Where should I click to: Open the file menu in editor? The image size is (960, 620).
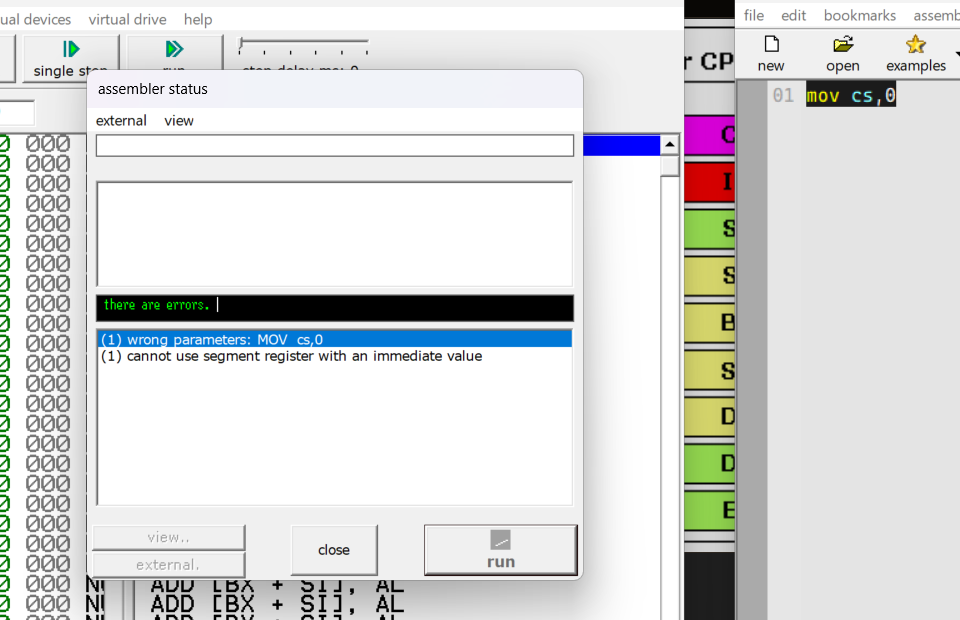tap(754, 15)
